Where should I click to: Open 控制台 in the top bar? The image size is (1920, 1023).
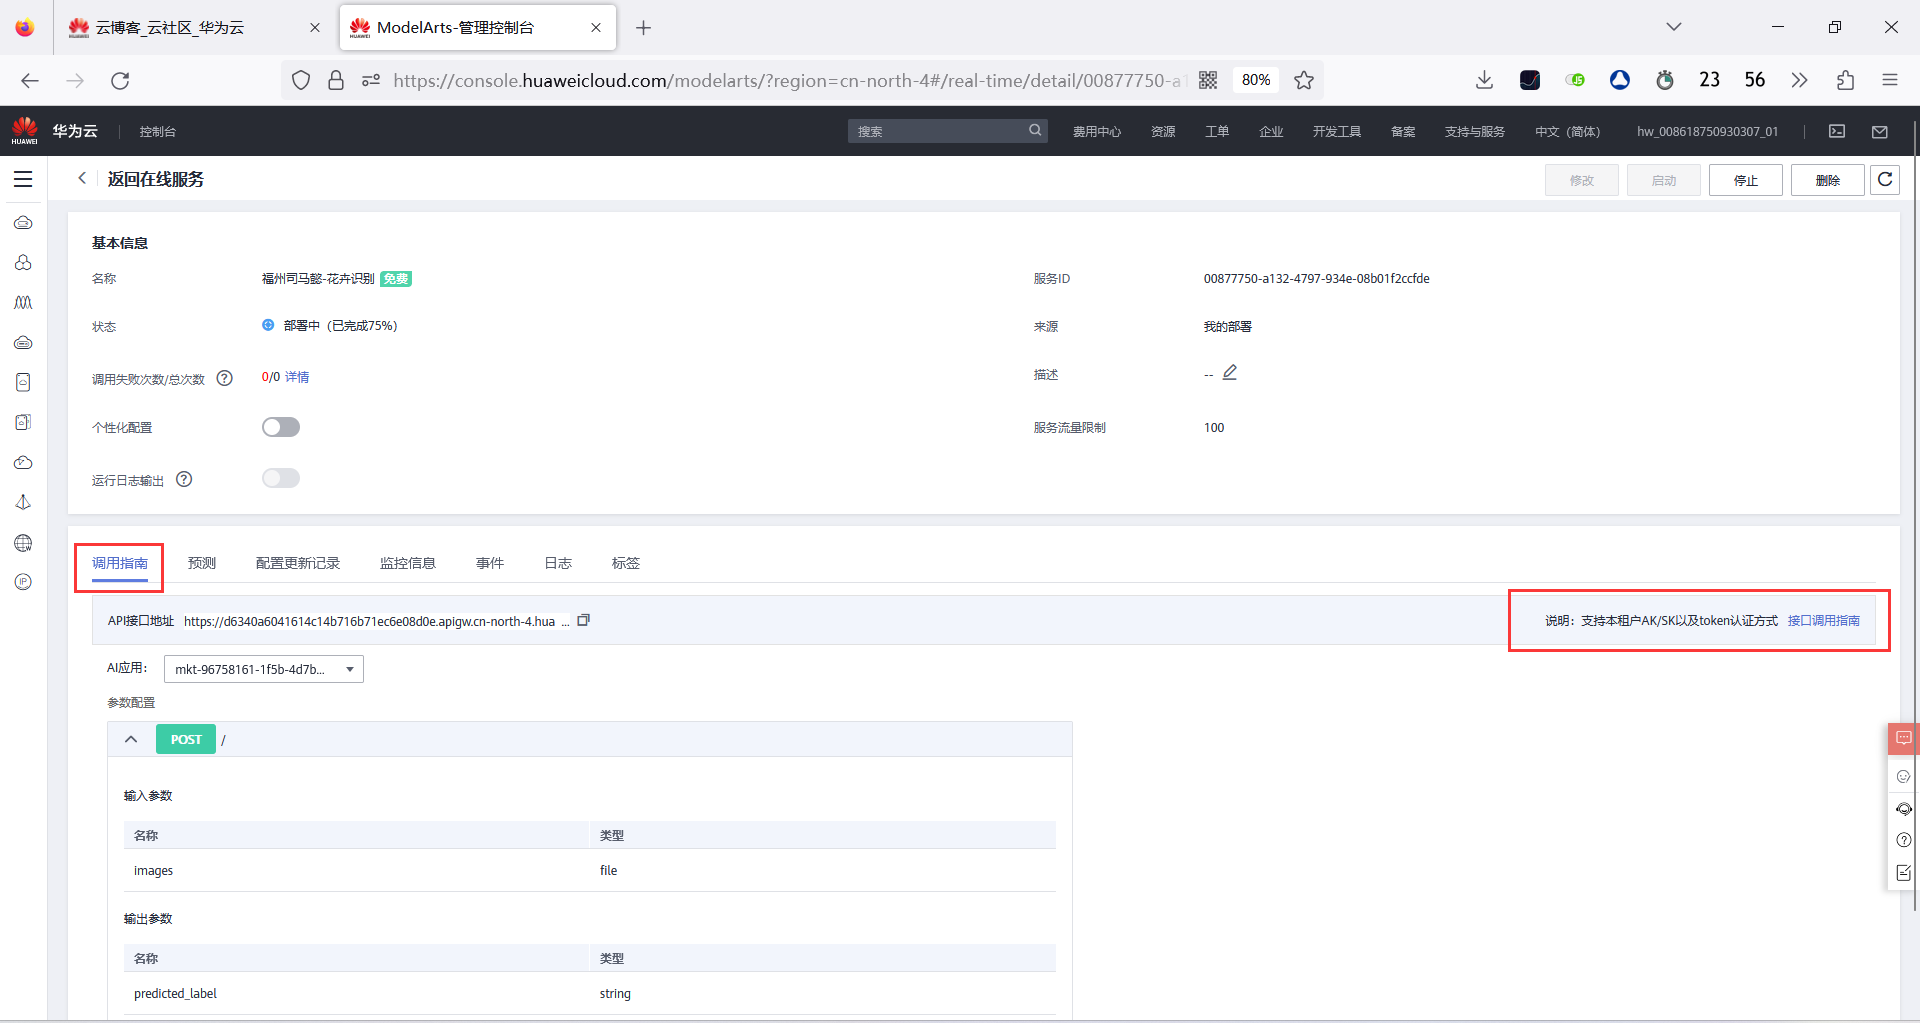click(x=158, y=131)
